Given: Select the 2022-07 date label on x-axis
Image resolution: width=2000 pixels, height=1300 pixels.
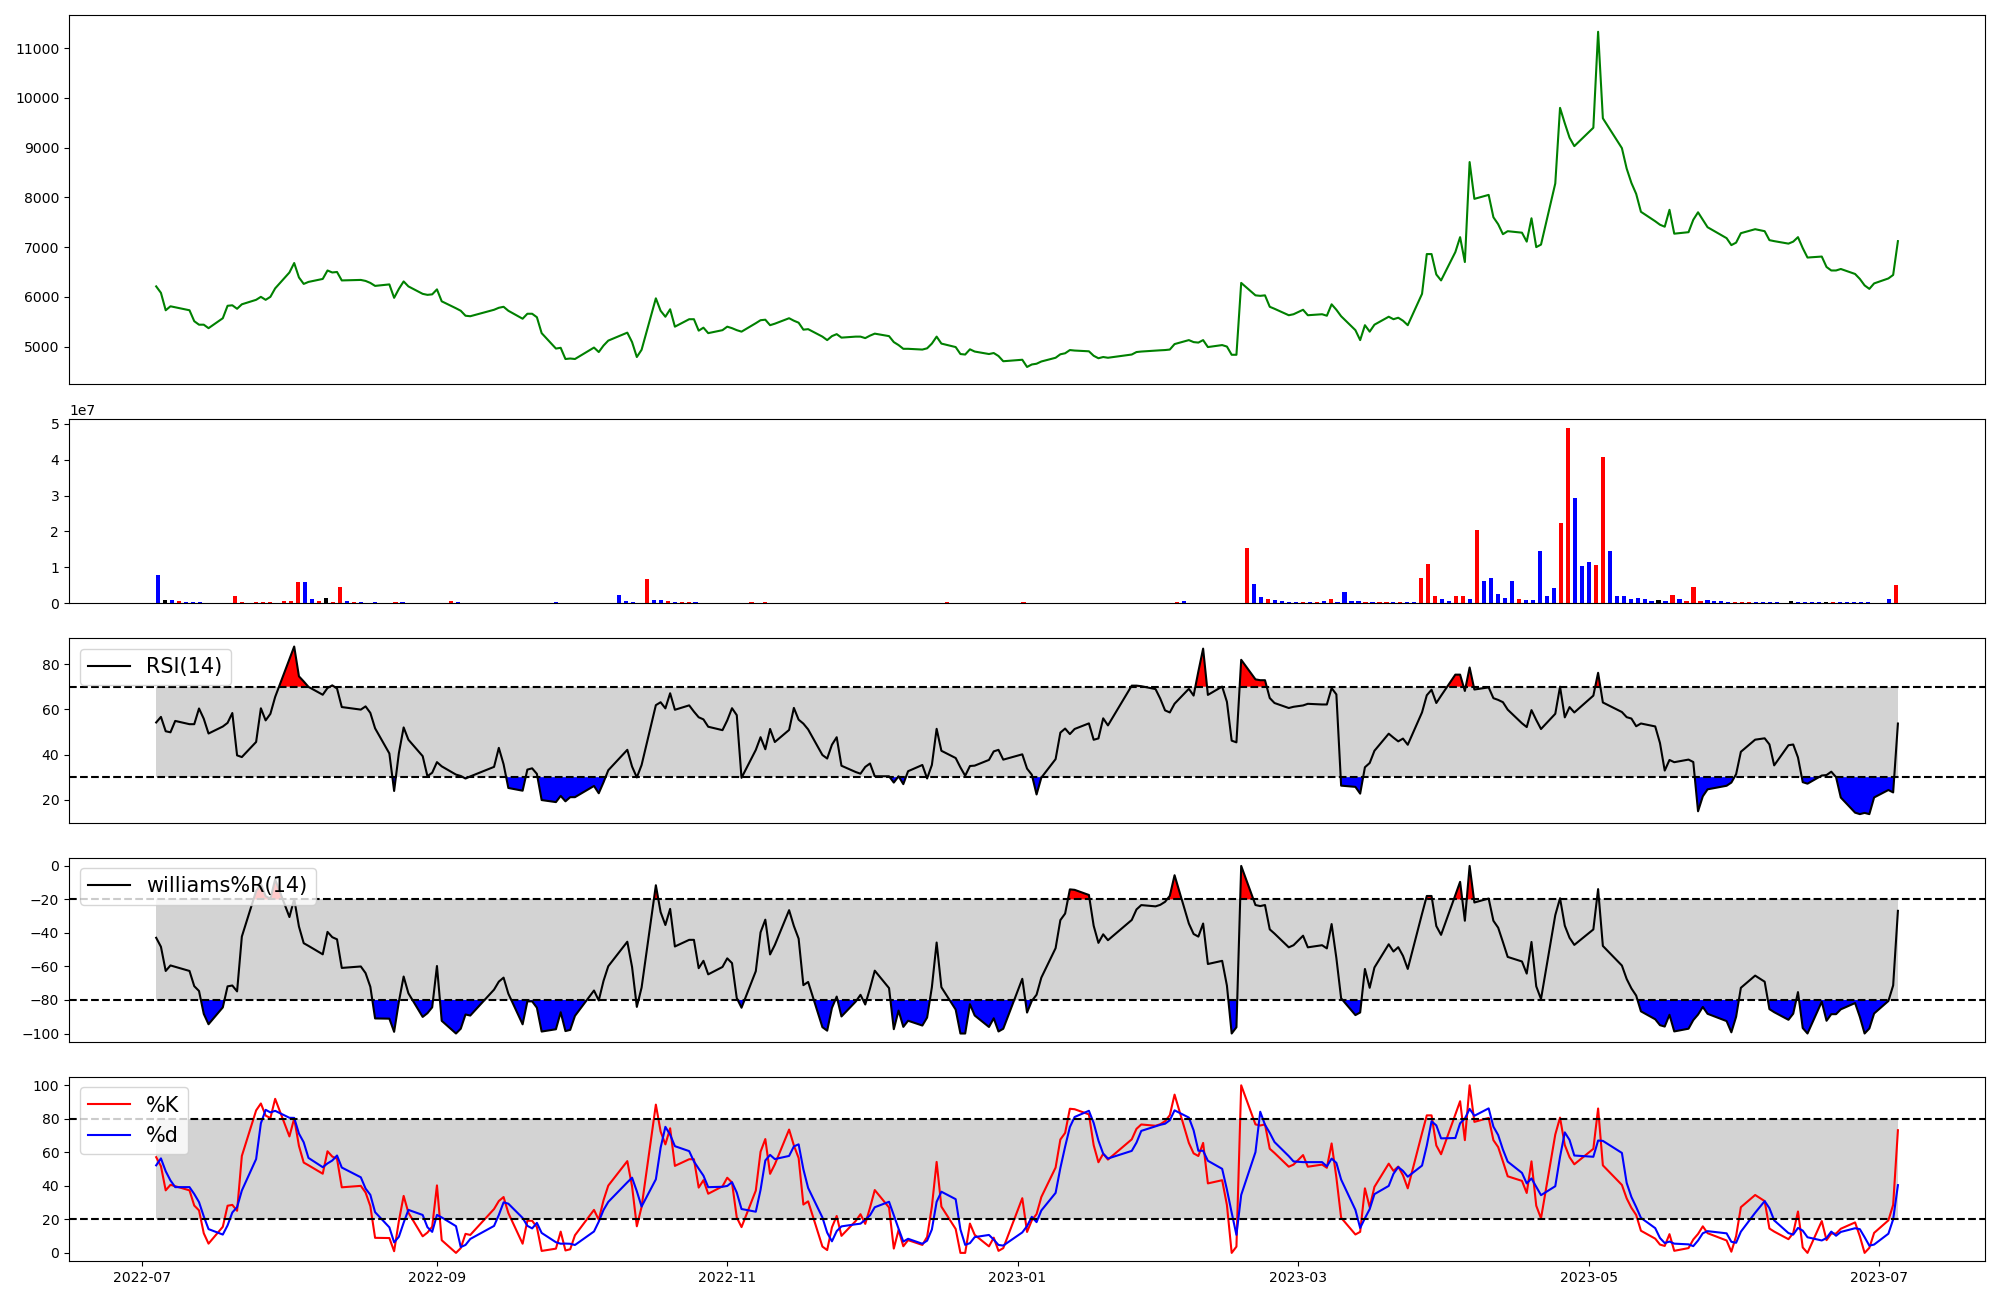Looking at the screenshot, I should pos(142,1277).
